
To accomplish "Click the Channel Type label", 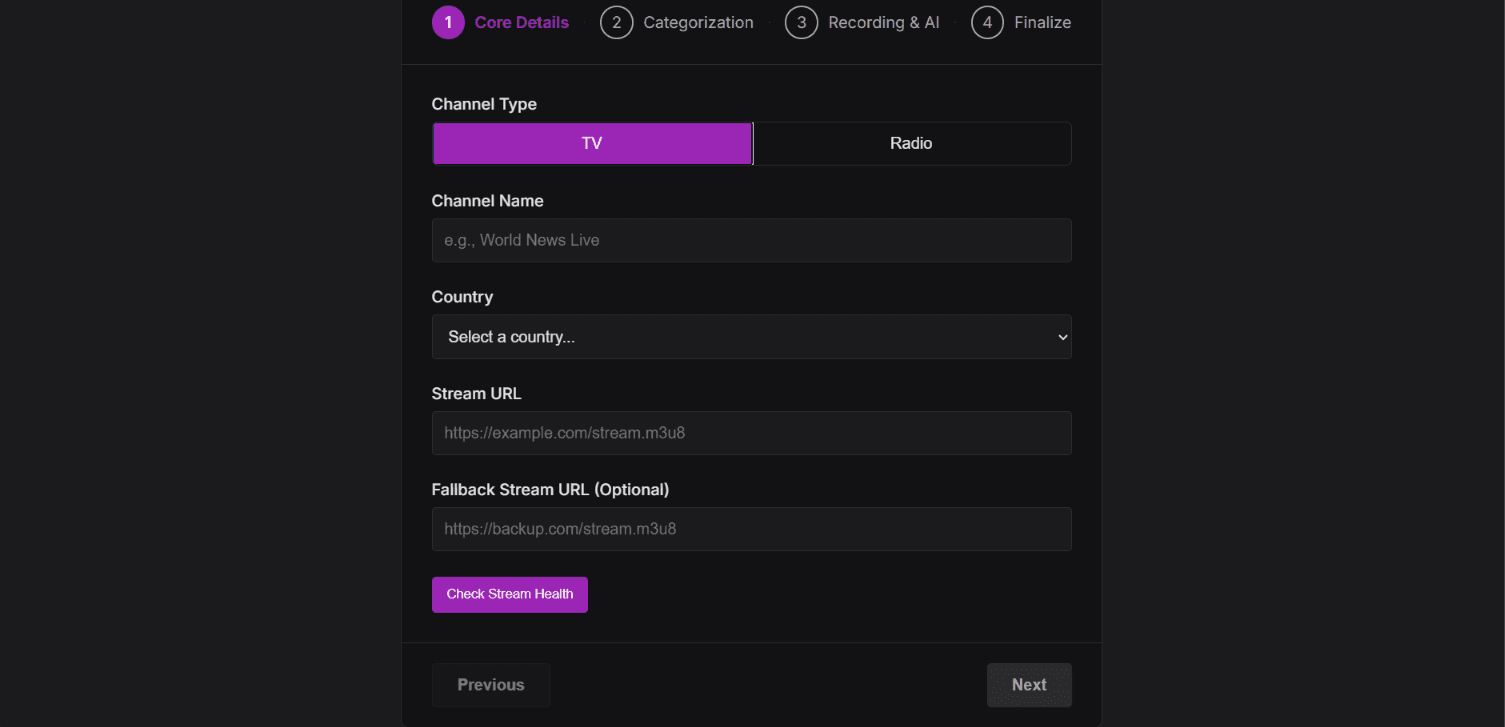I will (484, 104).
